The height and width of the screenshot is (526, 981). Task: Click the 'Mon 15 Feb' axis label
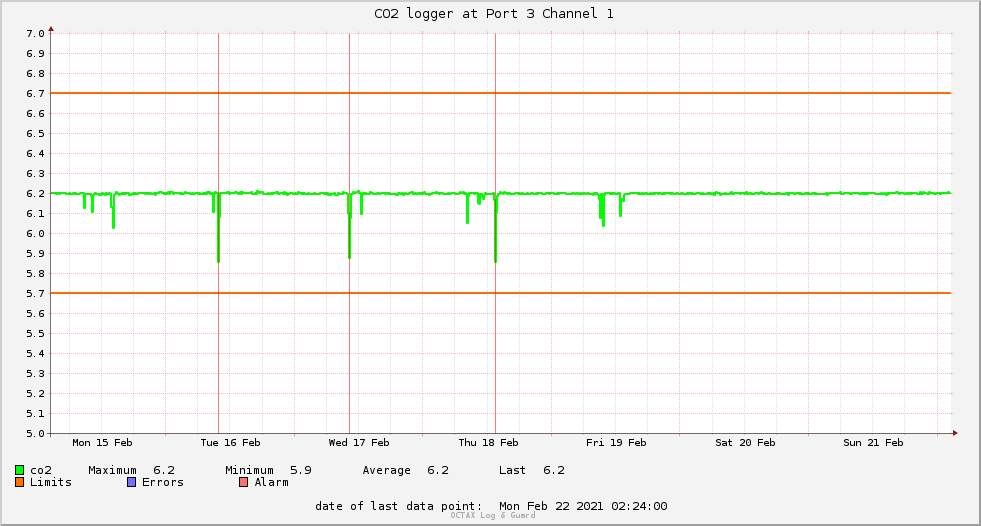click(102, 443)
